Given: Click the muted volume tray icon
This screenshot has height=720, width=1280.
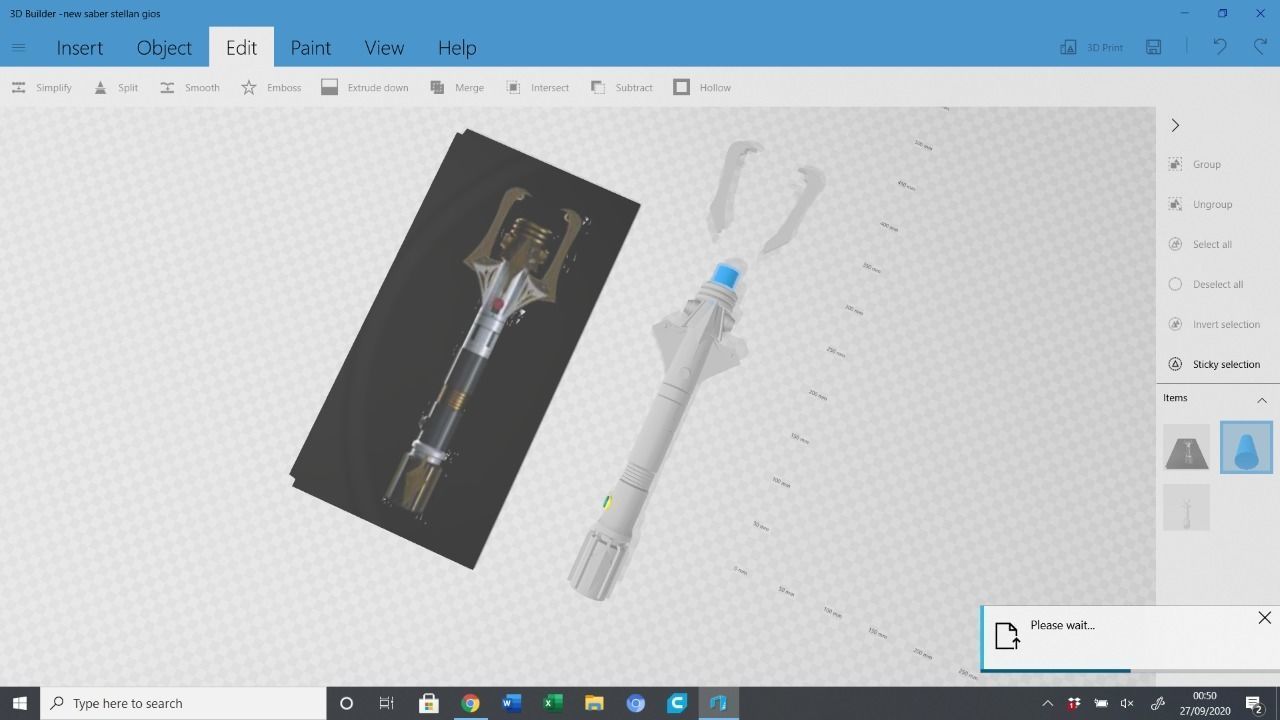Looking at the screenshot, I should (1127, 703).
